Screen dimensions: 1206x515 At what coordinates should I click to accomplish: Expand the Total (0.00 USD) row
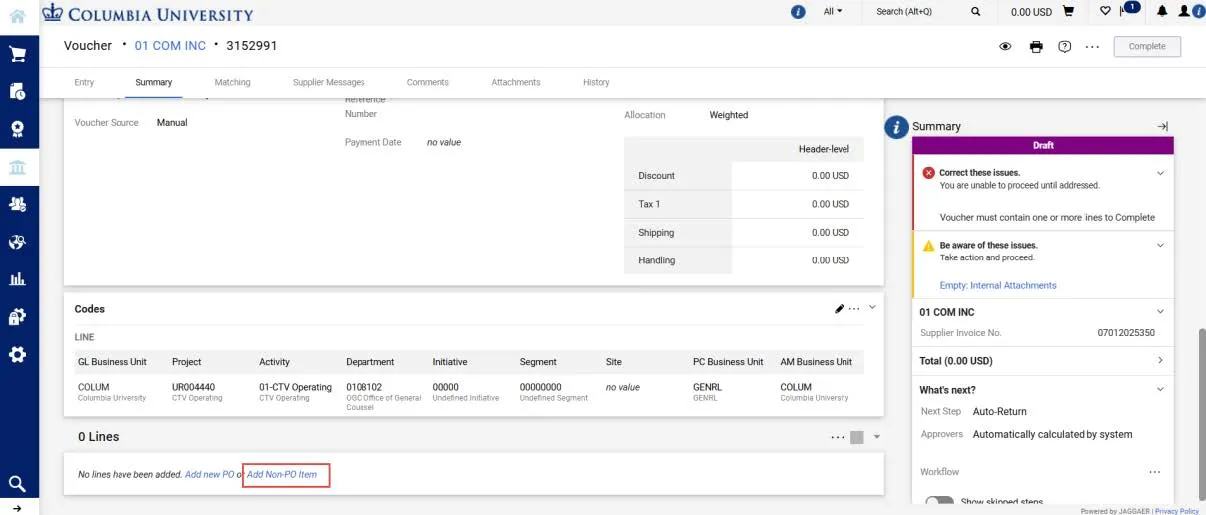coord(1042,360)
